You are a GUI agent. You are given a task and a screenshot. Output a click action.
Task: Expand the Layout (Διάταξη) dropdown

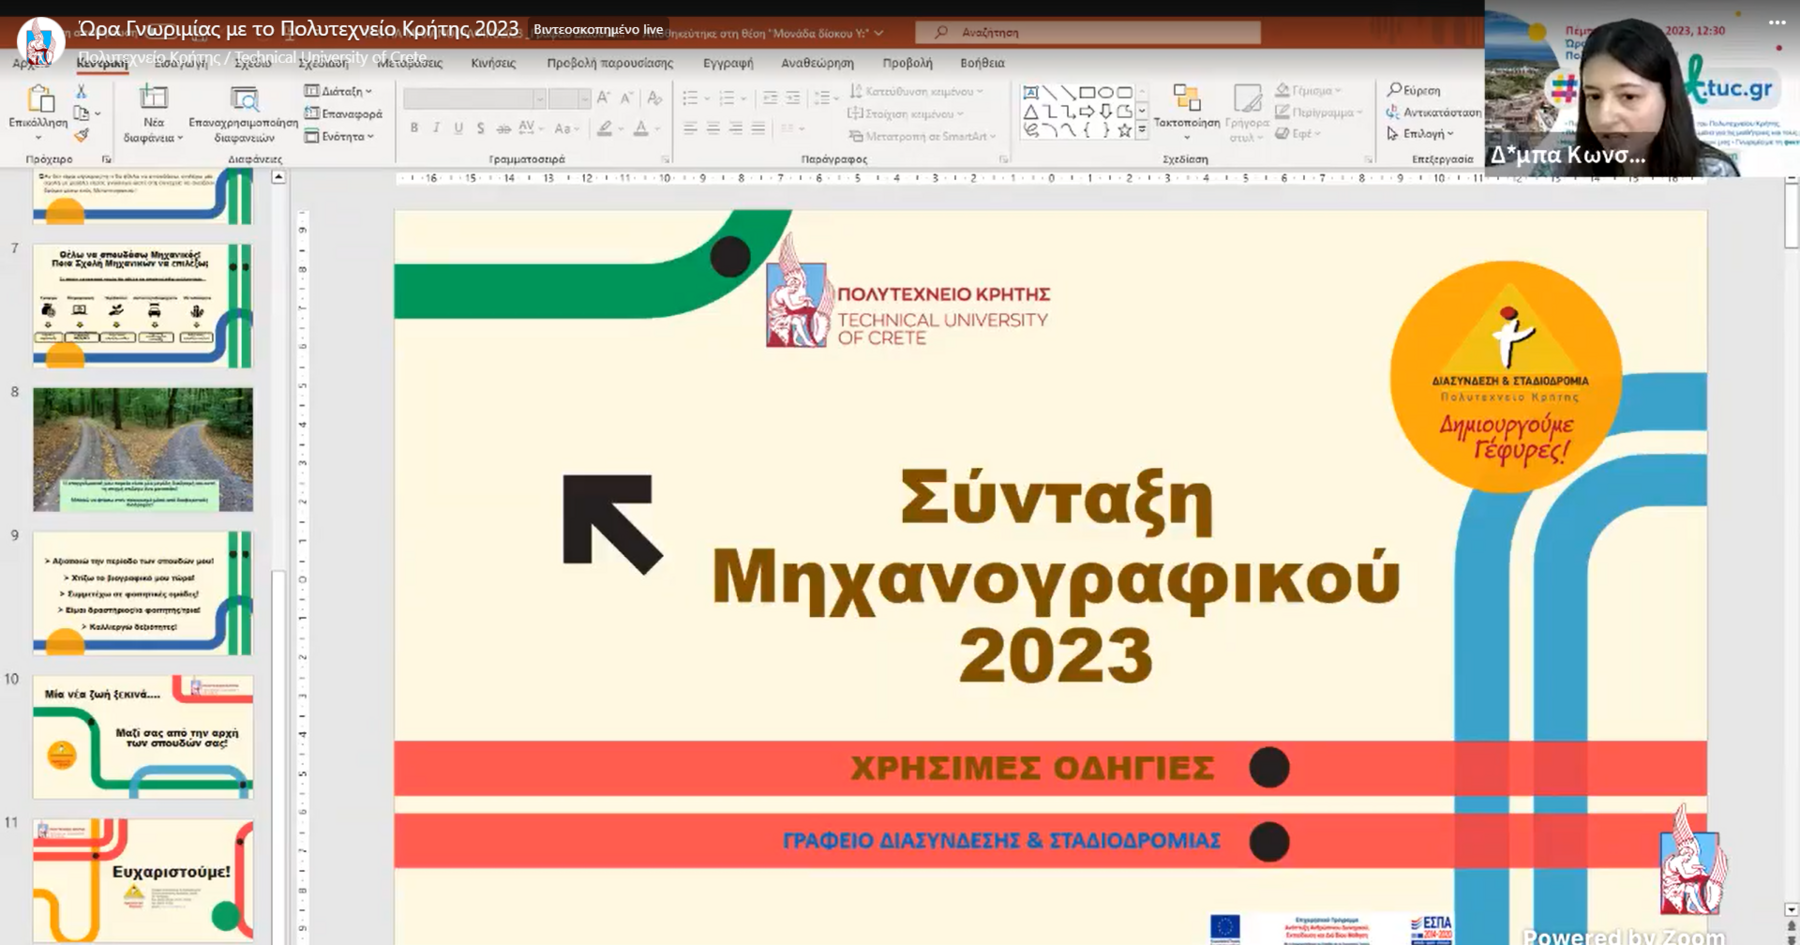(339, 91)
